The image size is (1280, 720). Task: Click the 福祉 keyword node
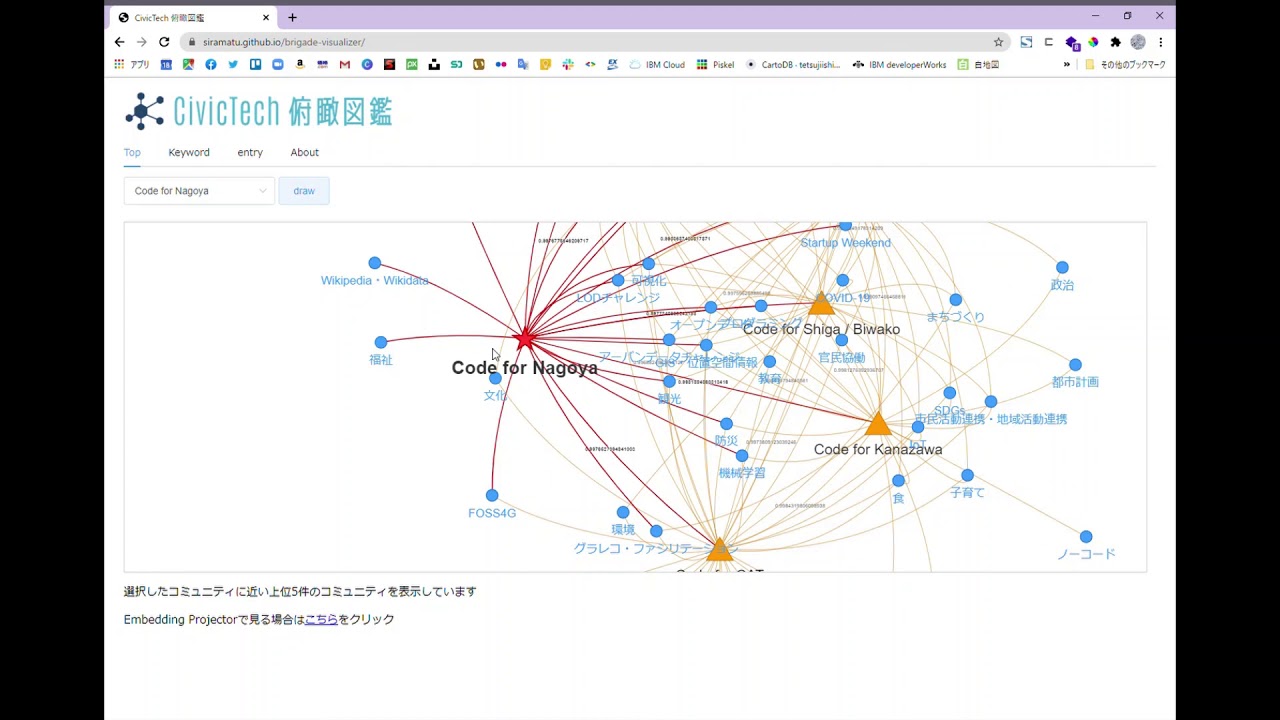(x=380, y=342)
